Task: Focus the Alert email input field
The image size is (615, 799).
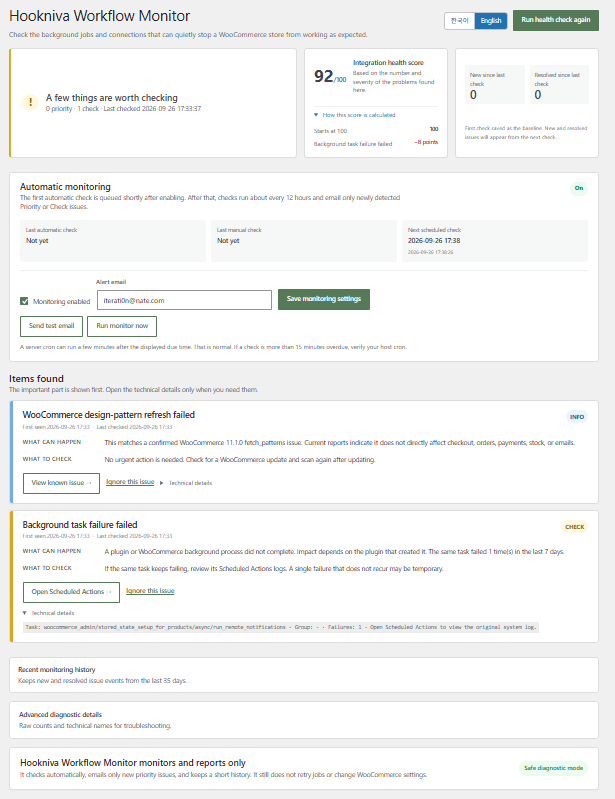Action: [x=184, y=300]
